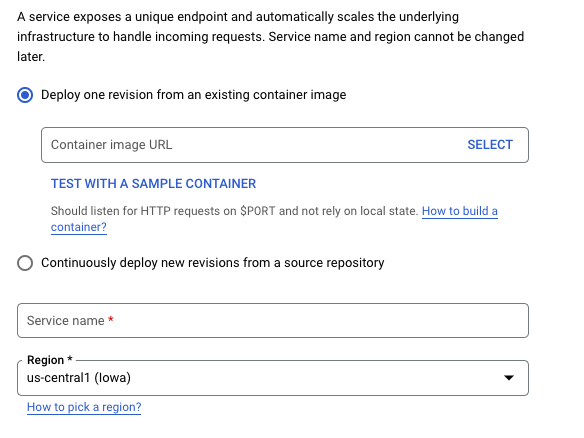Screen dimensions: 584x438
Task: Expand the Region dropdown arrow
Action: 509,378
